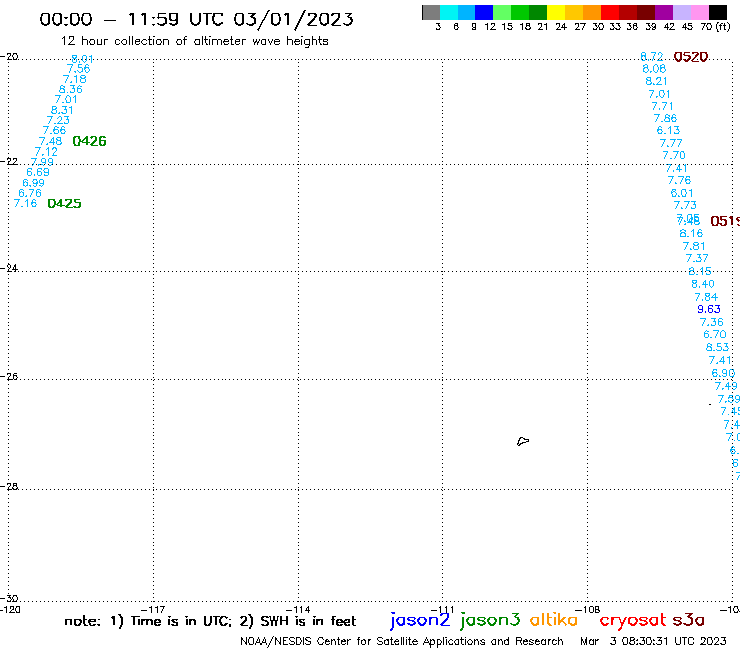Screen dimensions: 740x650
Task: Click the "-114" longitude axis label
Action: point(298,609)
